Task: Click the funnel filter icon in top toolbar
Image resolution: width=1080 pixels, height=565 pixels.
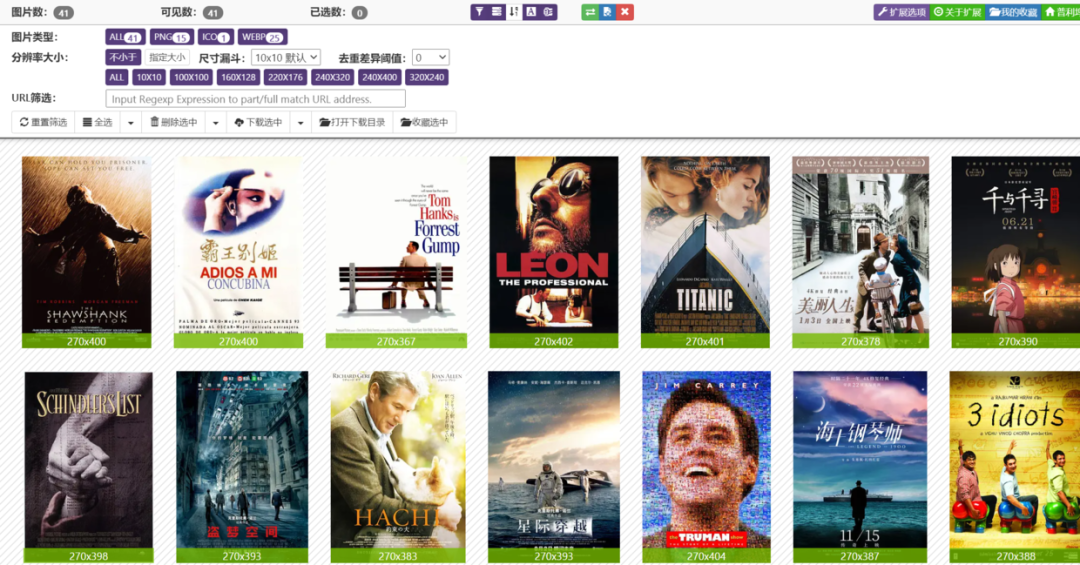Action: pyautogui.click(x=479, y=12)
